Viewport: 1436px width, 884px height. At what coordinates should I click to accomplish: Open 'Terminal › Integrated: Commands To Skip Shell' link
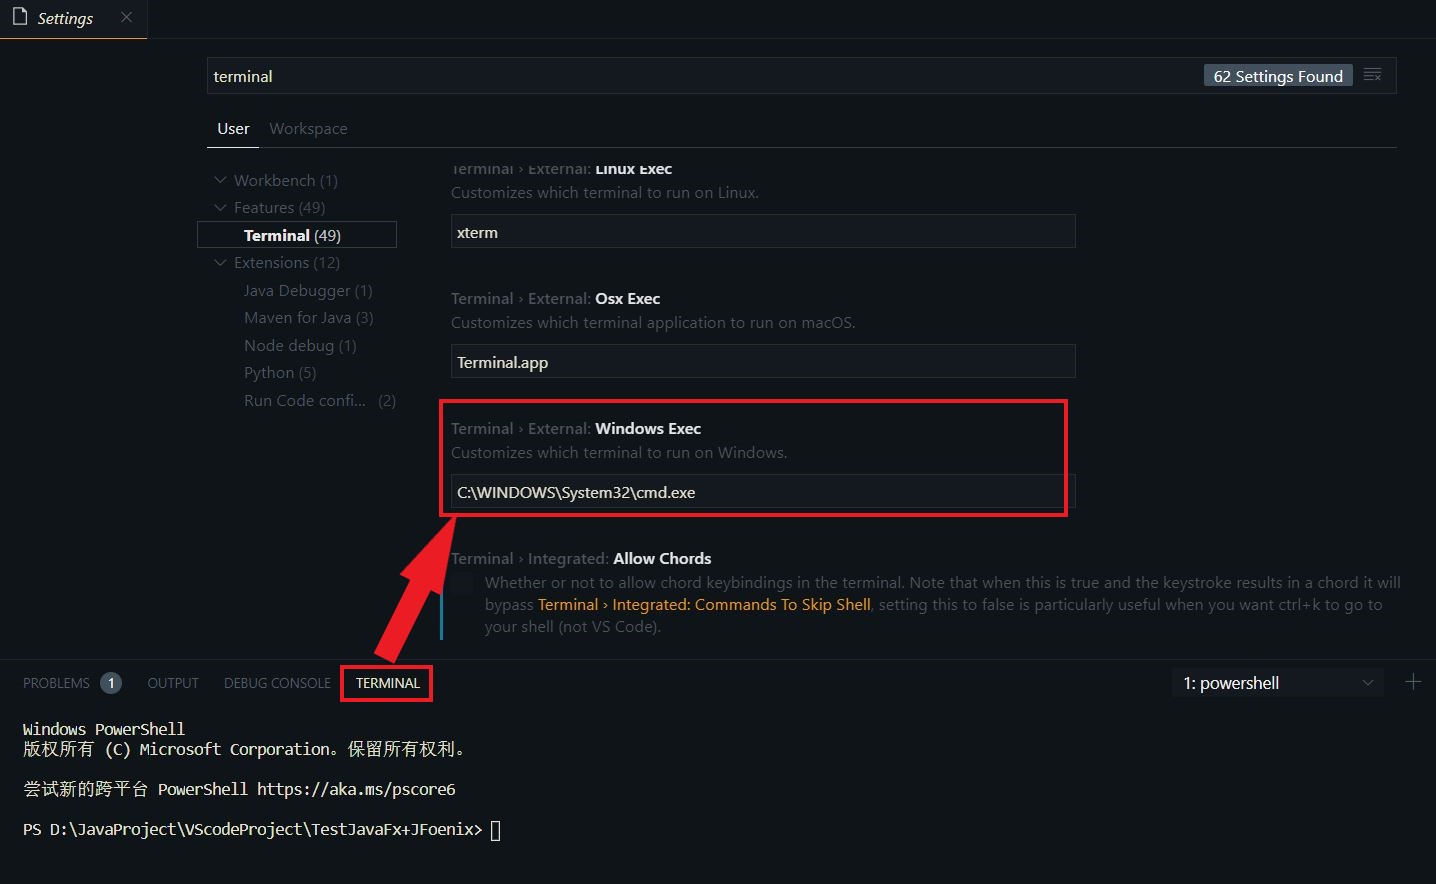pyautogui.click(x=704, y=605)
